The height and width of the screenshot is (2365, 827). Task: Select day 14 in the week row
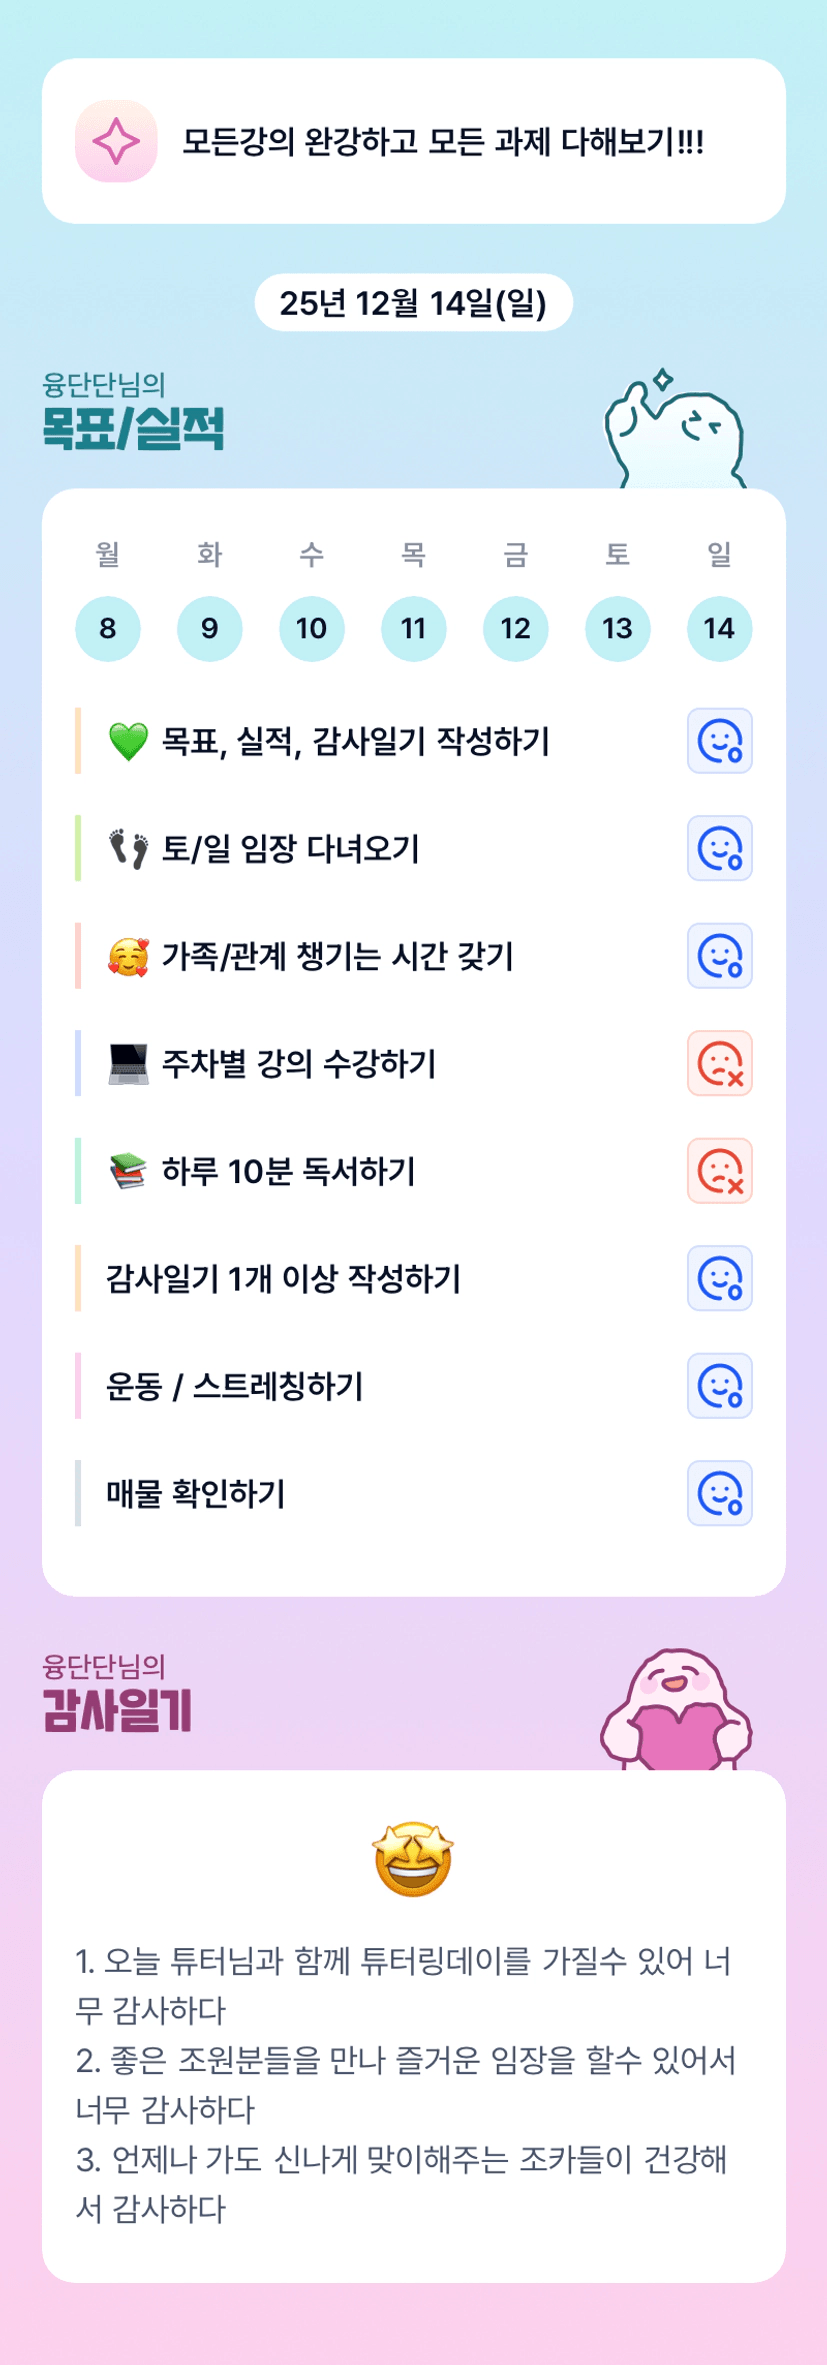(x=719, y=629)
